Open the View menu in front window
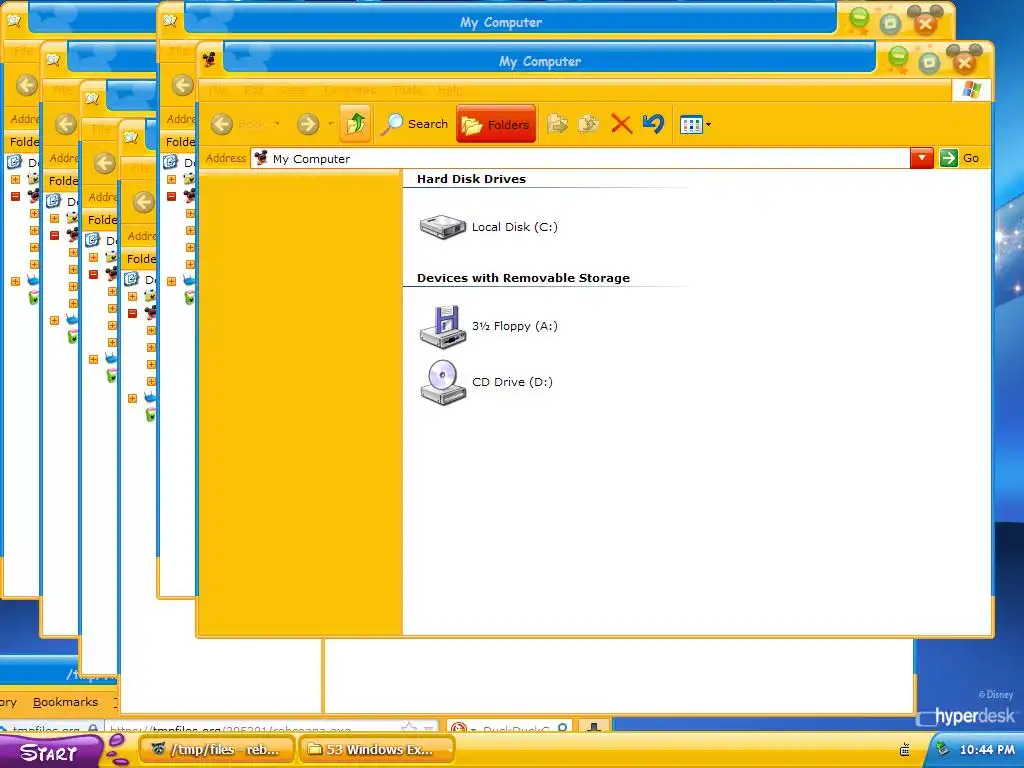Image resolution: width=1024 pixels, height=768 pixels. [x=293, y=90]
